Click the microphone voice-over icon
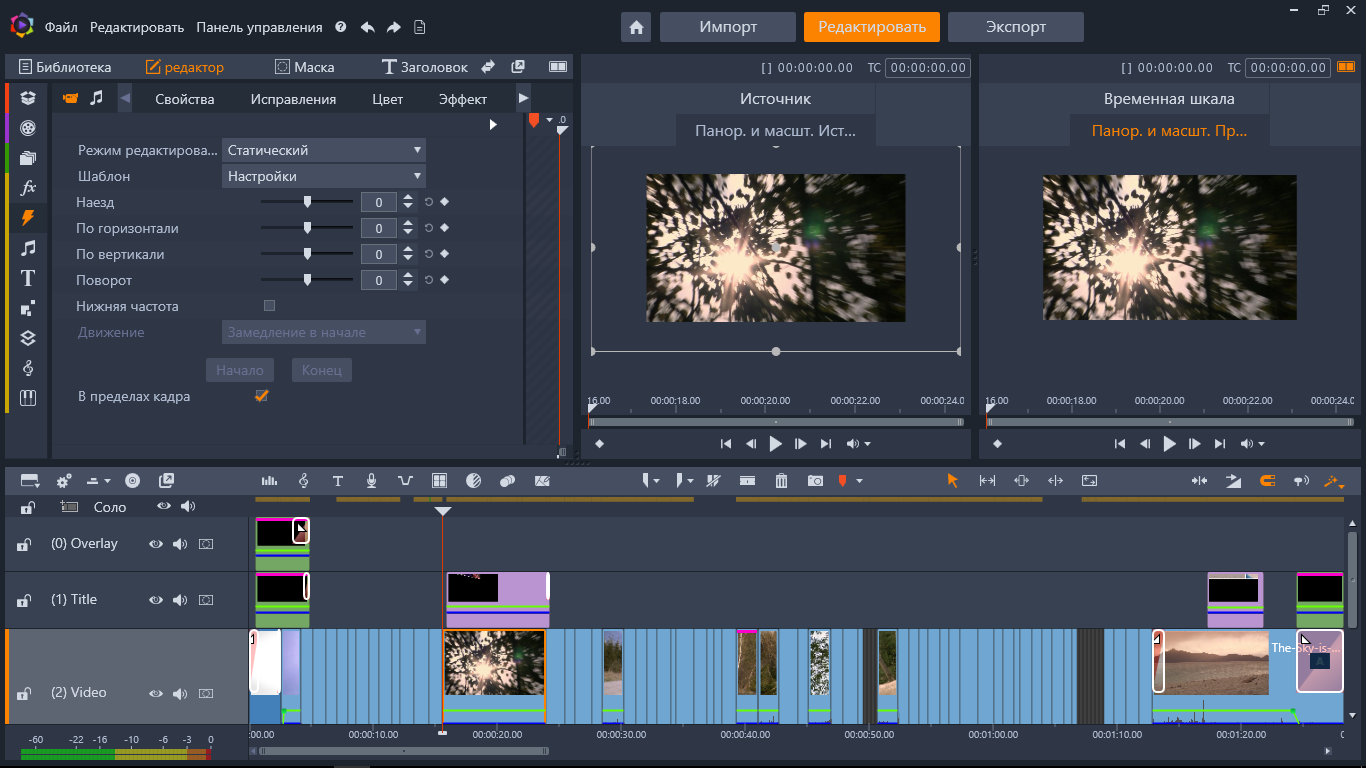1366x768 pixels. pos(371,481)
